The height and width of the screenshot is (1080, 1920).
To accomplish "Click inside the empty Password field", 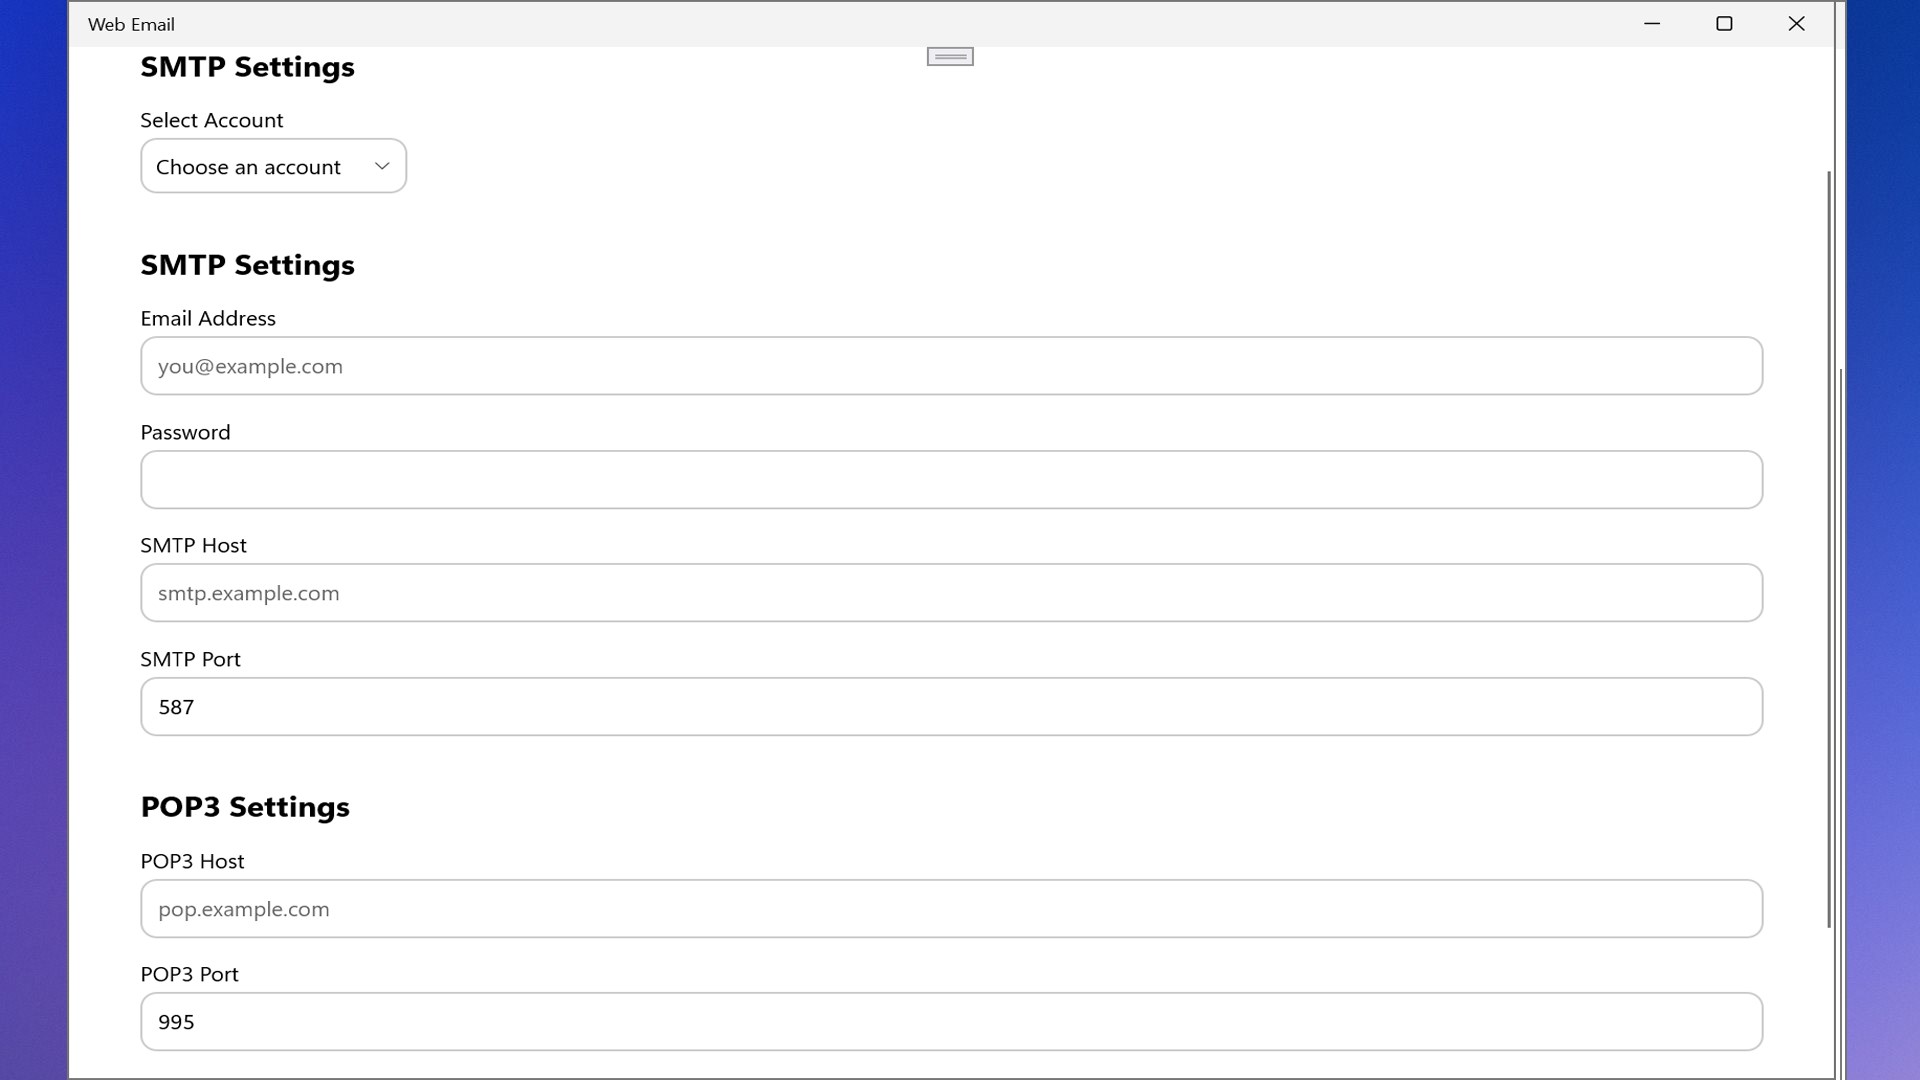I will (951, 480).
